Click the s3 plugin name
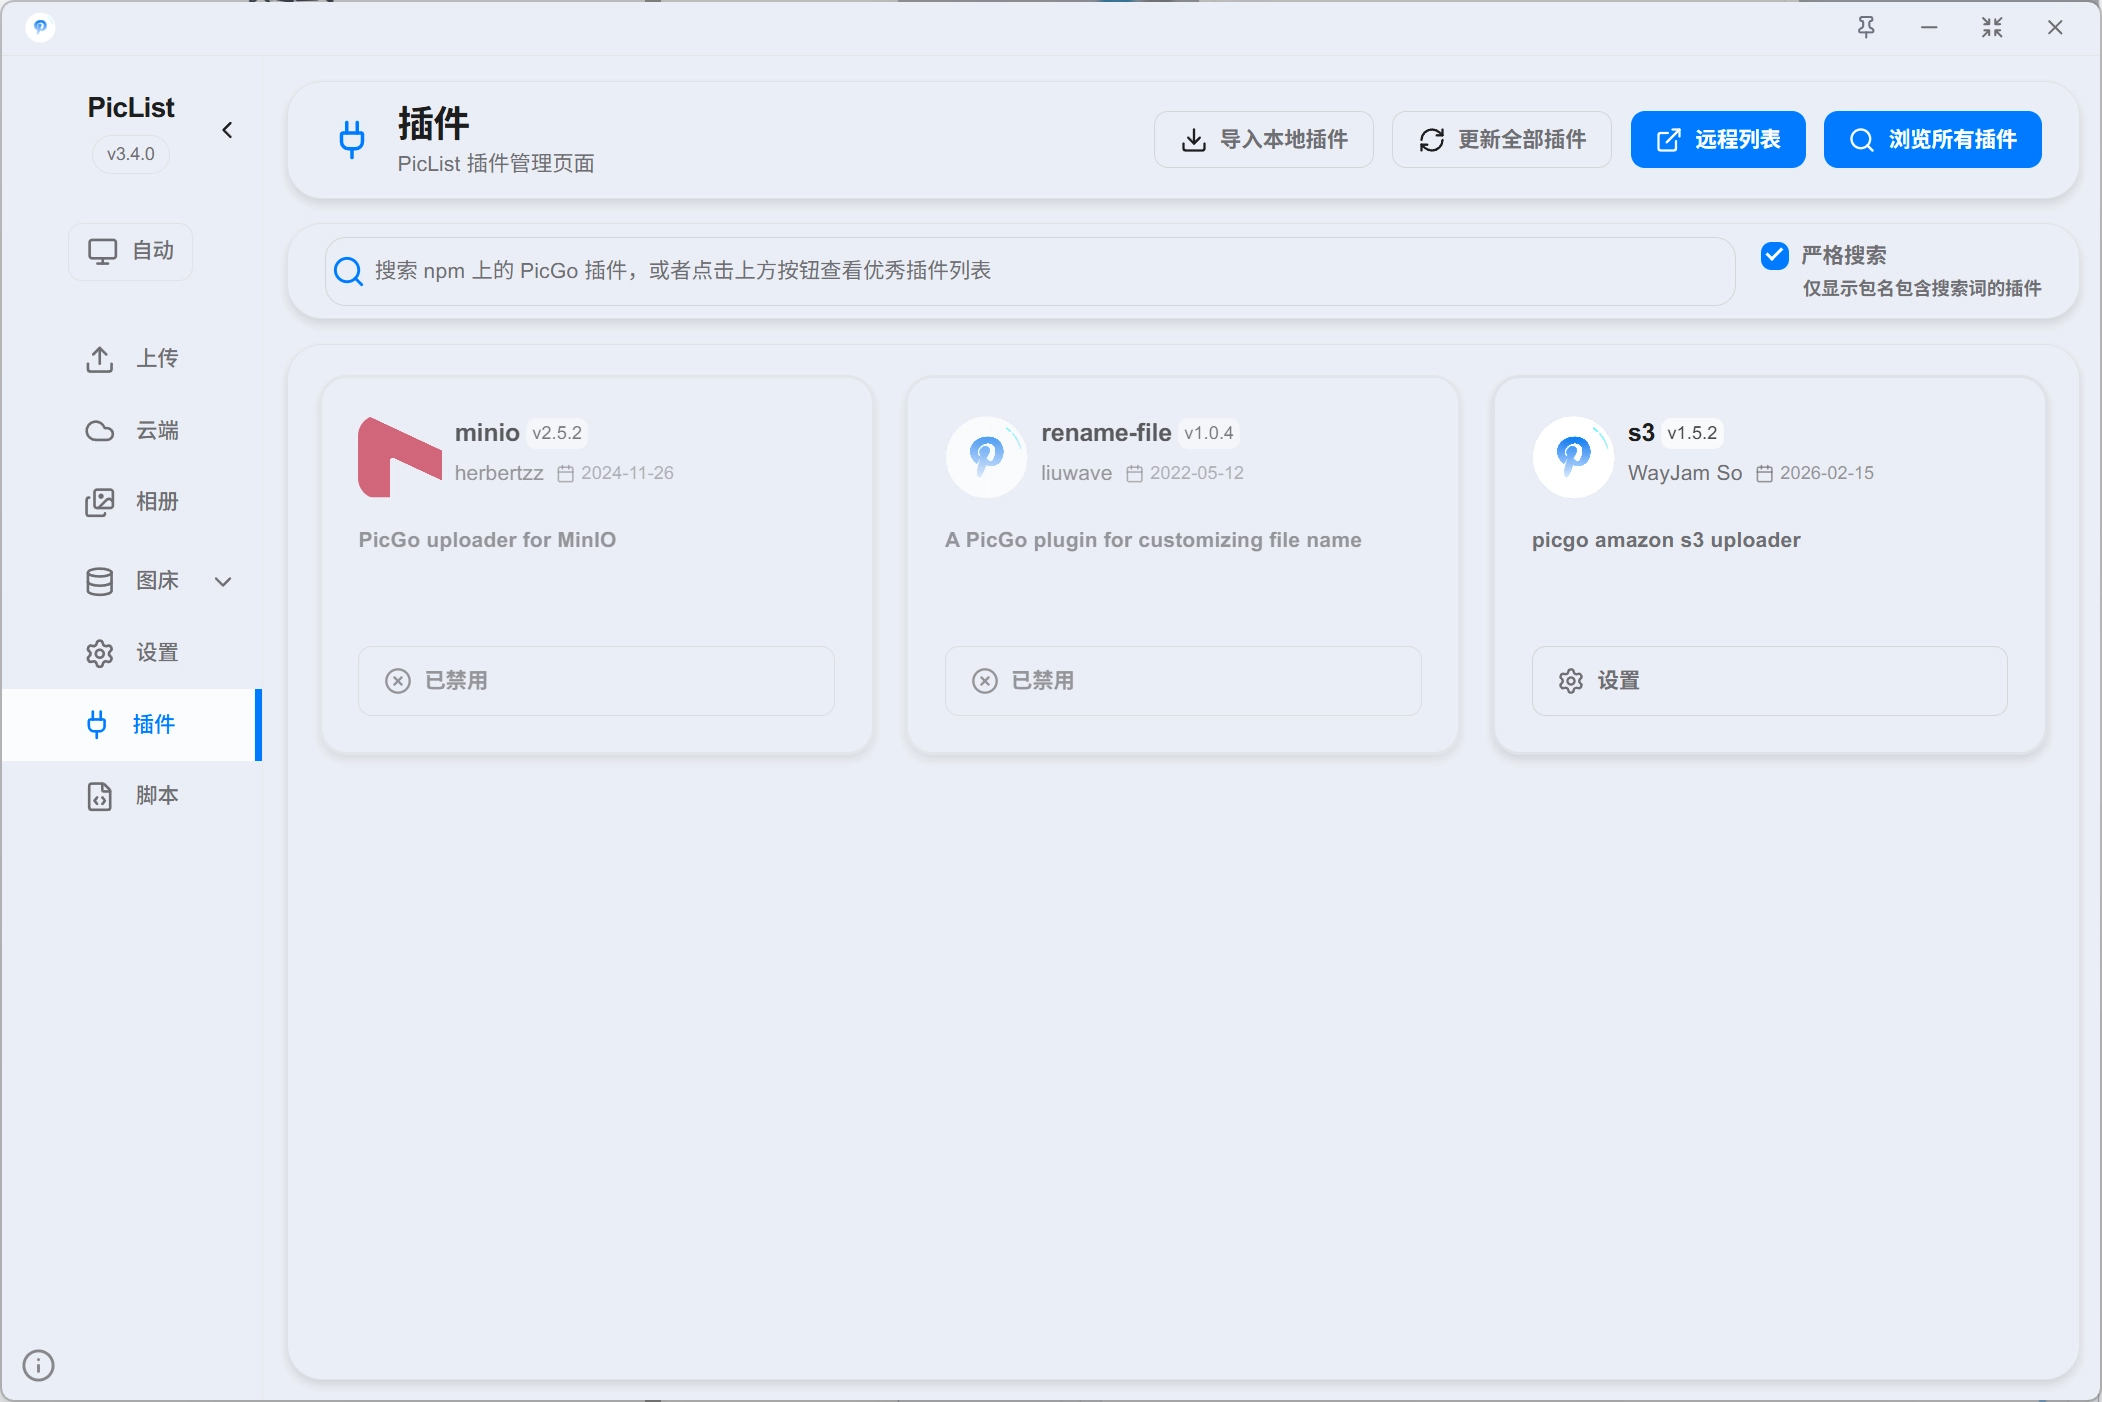Viewport: 2102px width, 1402px height. tap(1641, 432)
